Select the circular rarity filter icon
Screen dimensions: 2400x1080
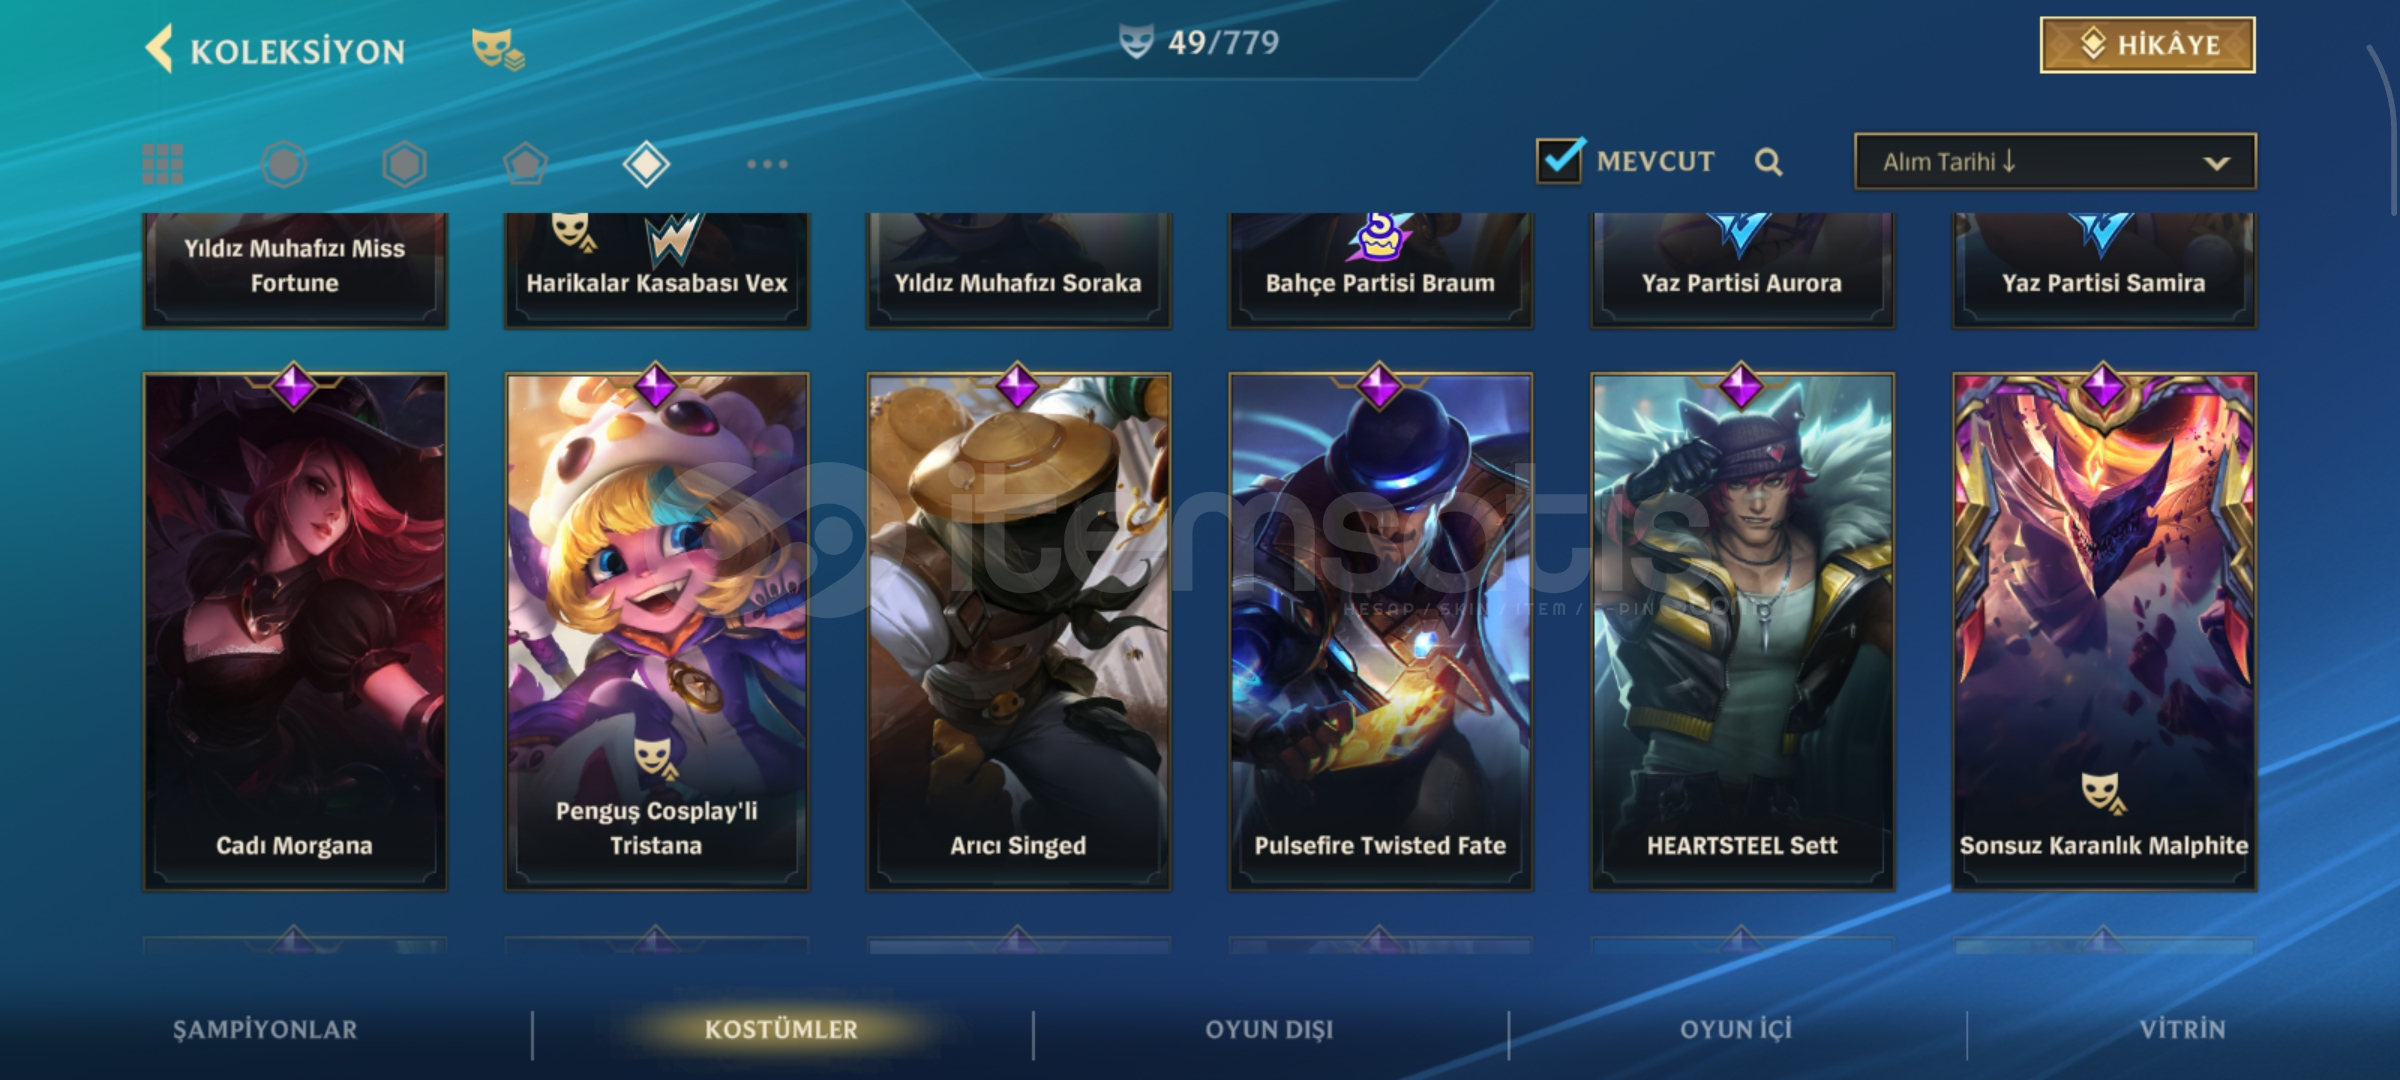click(283, 164)
